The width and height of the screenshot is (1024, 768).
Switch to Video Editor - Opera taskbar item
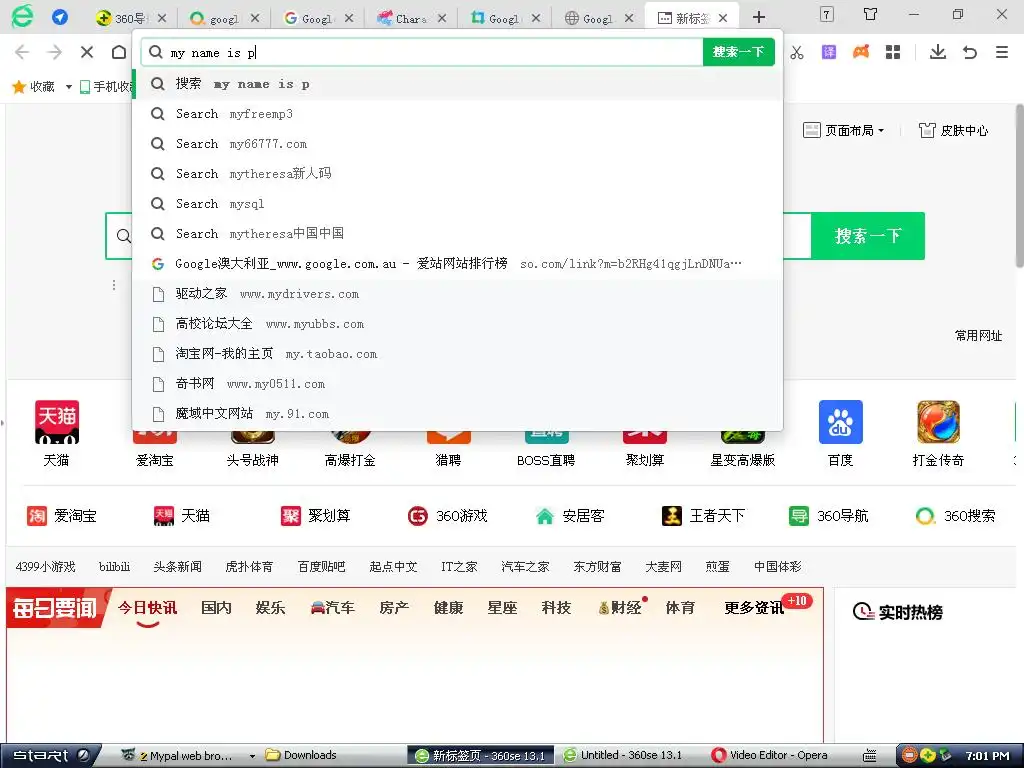coord(770,756)
